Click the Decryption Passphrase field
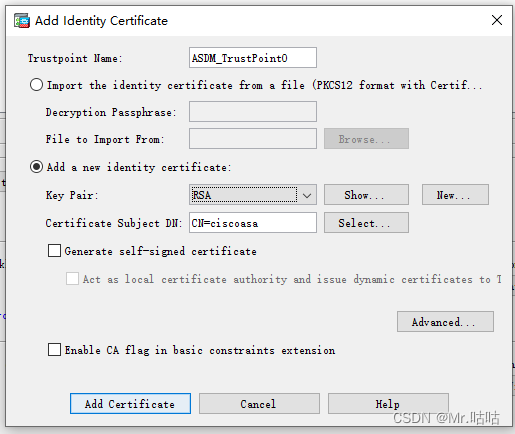Screen dimensions: 515x434 [x=253, y=112]
